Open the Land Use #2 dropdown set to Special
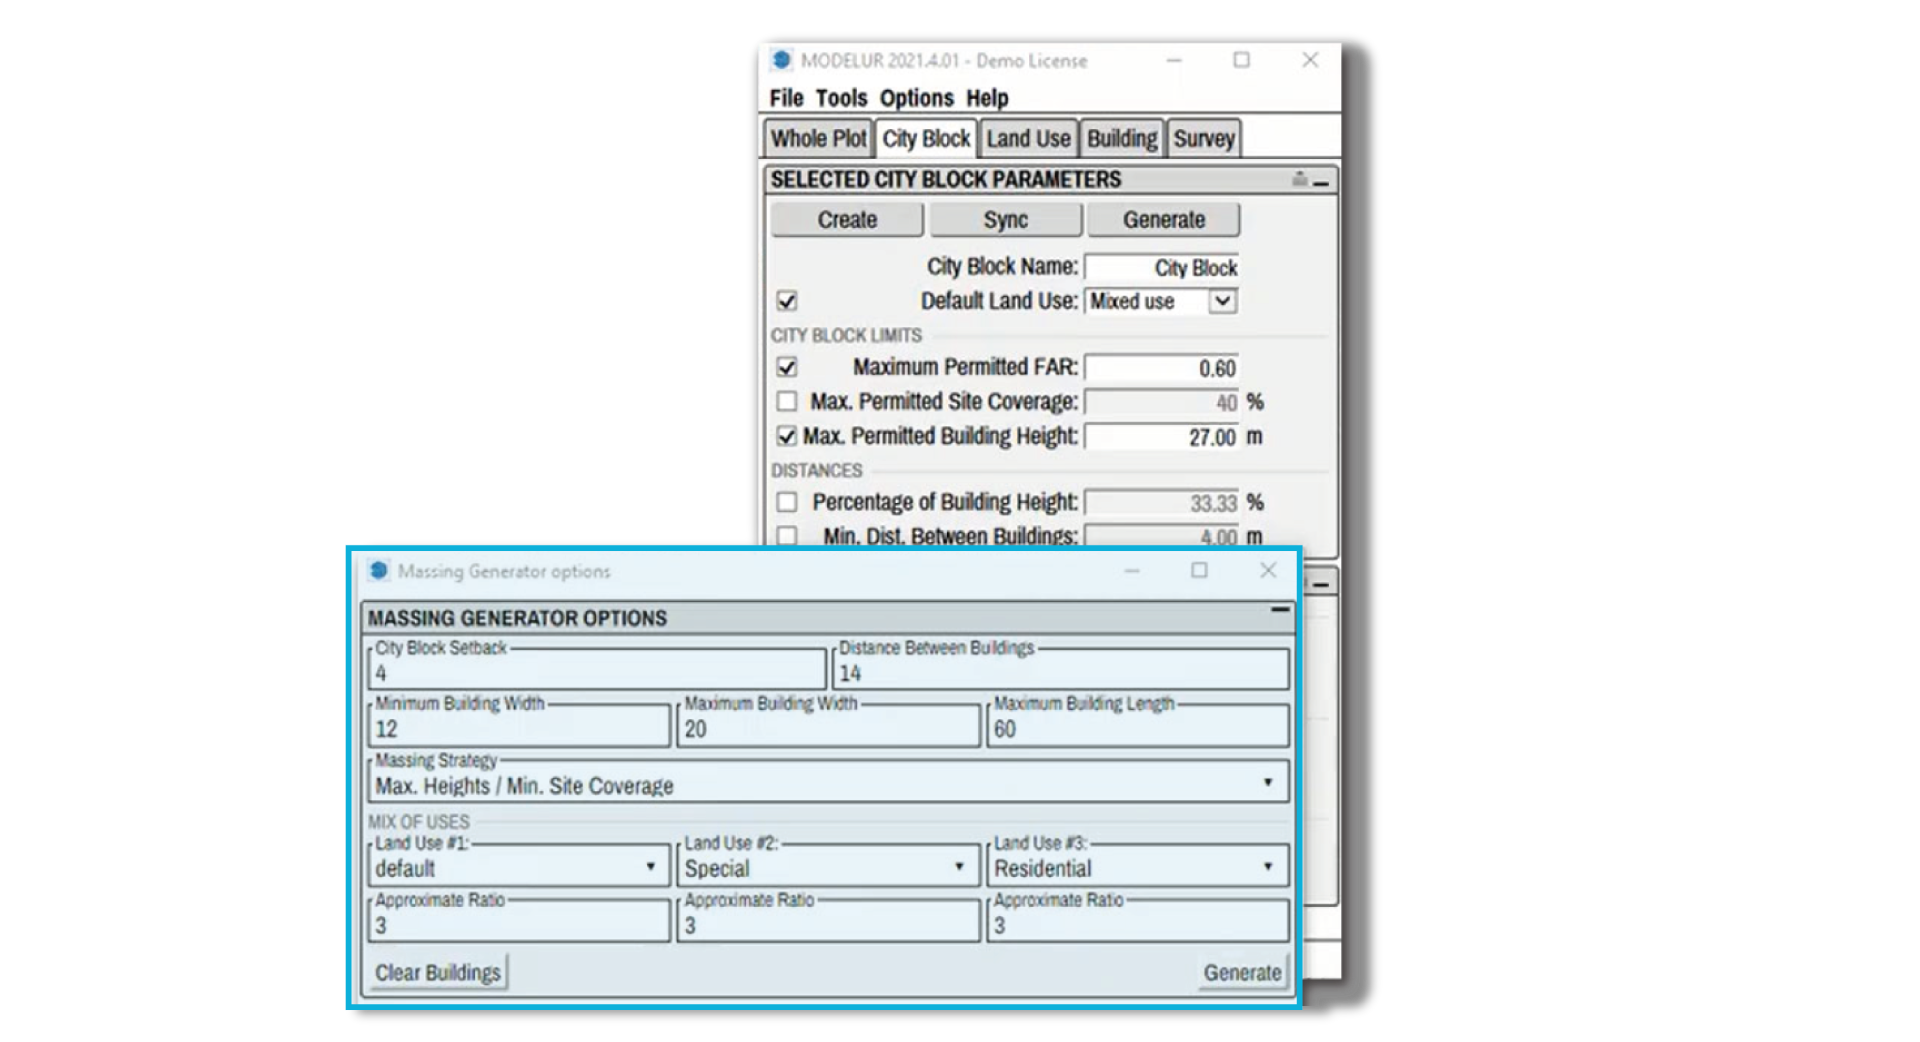 [x=961, y=866]
